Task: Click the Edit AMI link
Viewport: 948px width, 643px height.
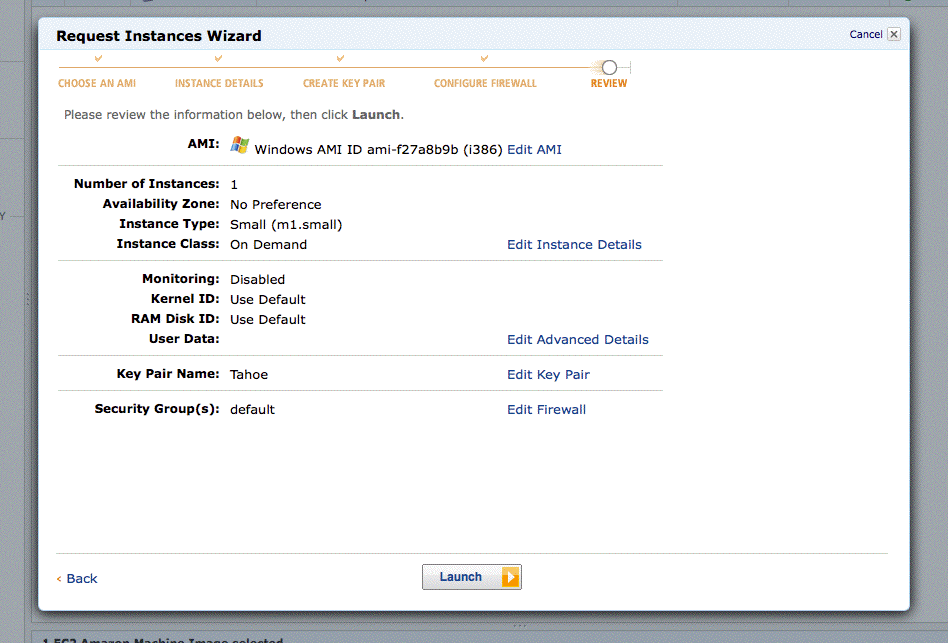Action: pyautogui.click(x=534, y=150)
